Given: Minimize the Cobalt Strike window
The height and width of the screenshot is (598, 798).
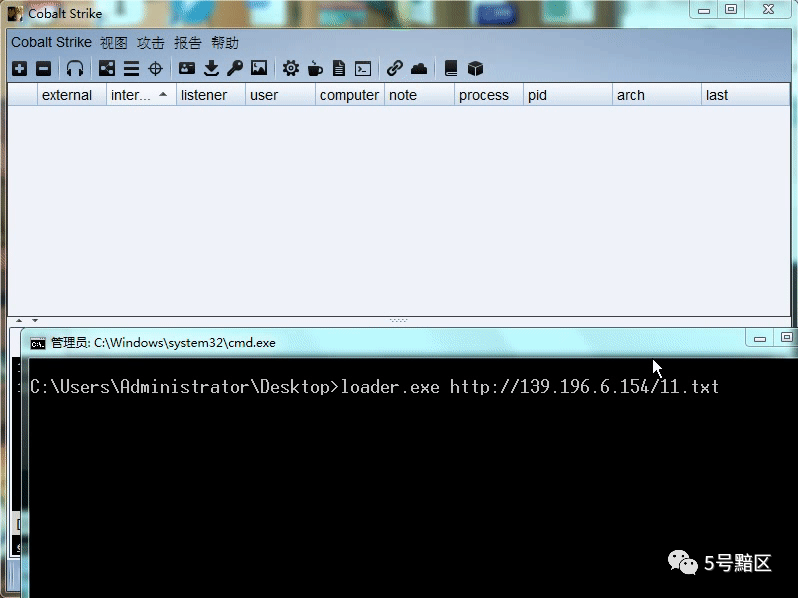Looking at the screenshot, I should [x=704, y=10].
